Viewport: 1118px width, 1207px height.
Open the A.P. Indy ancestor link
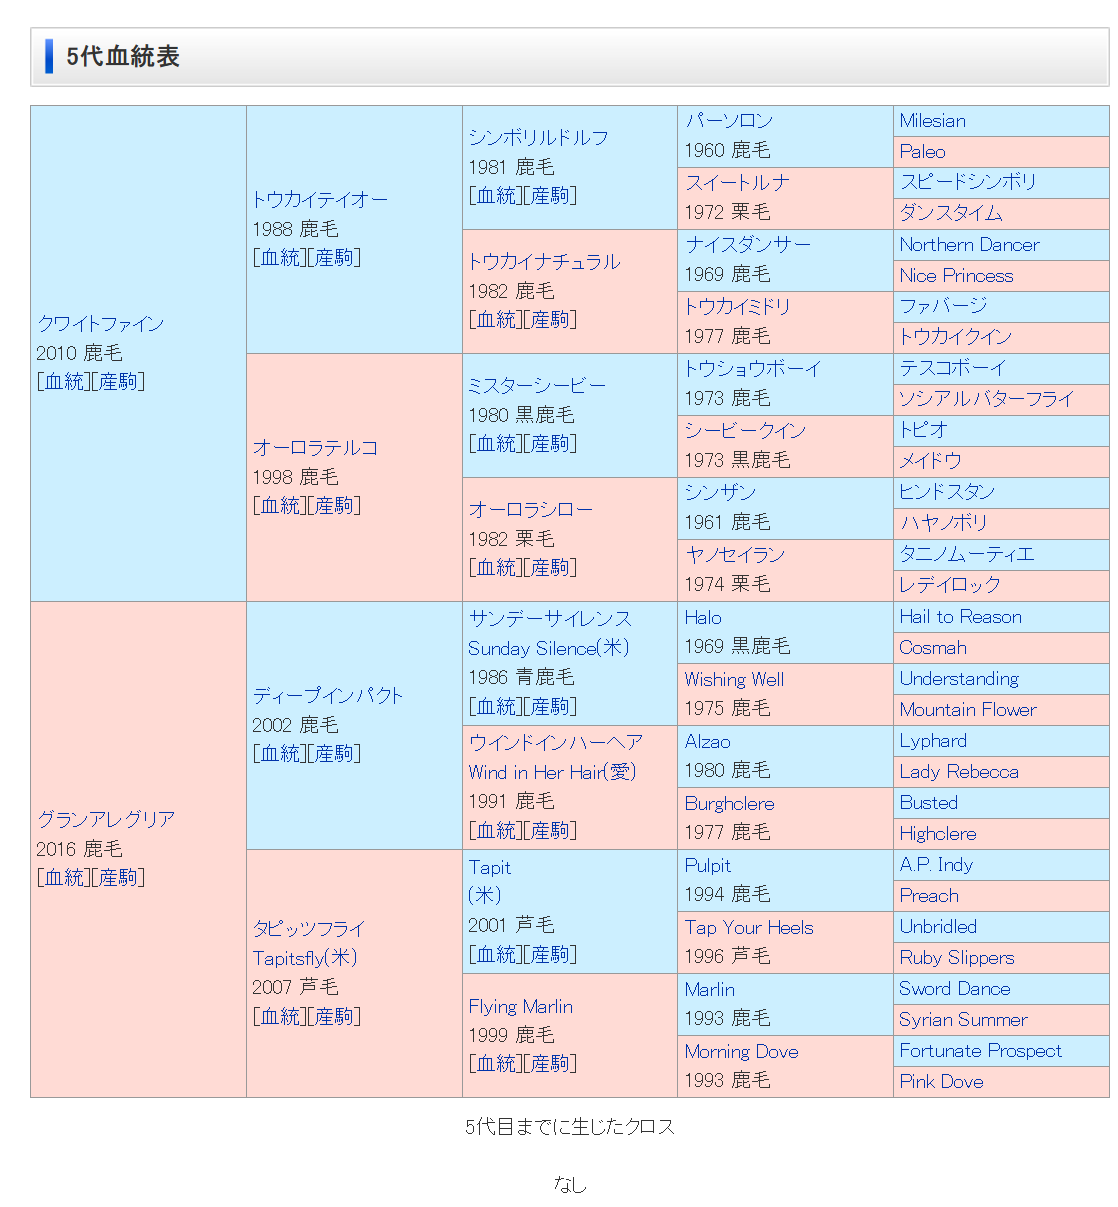point(936,864)
